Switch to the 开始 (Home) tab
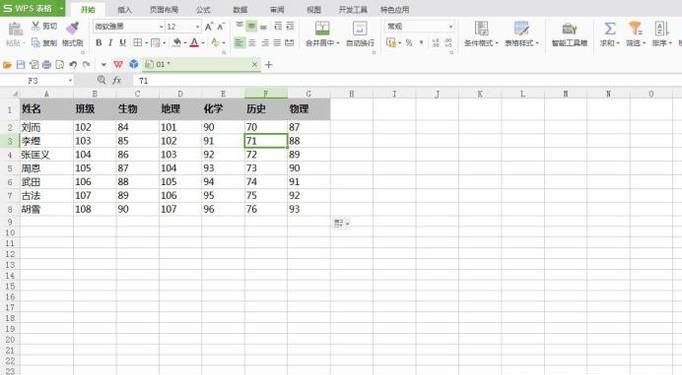Viewport: 682px width, 375px height. (x=88, y=9)
